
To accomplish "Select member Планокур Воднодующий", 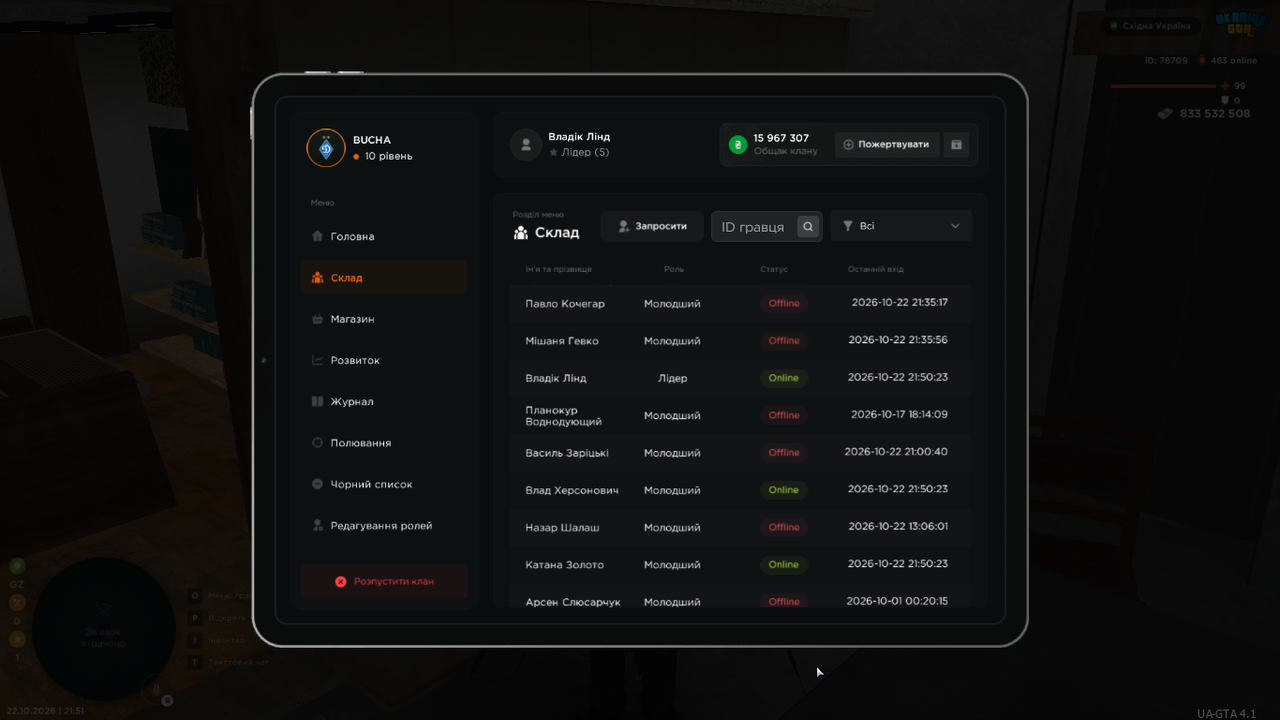I will coord(564,416).
